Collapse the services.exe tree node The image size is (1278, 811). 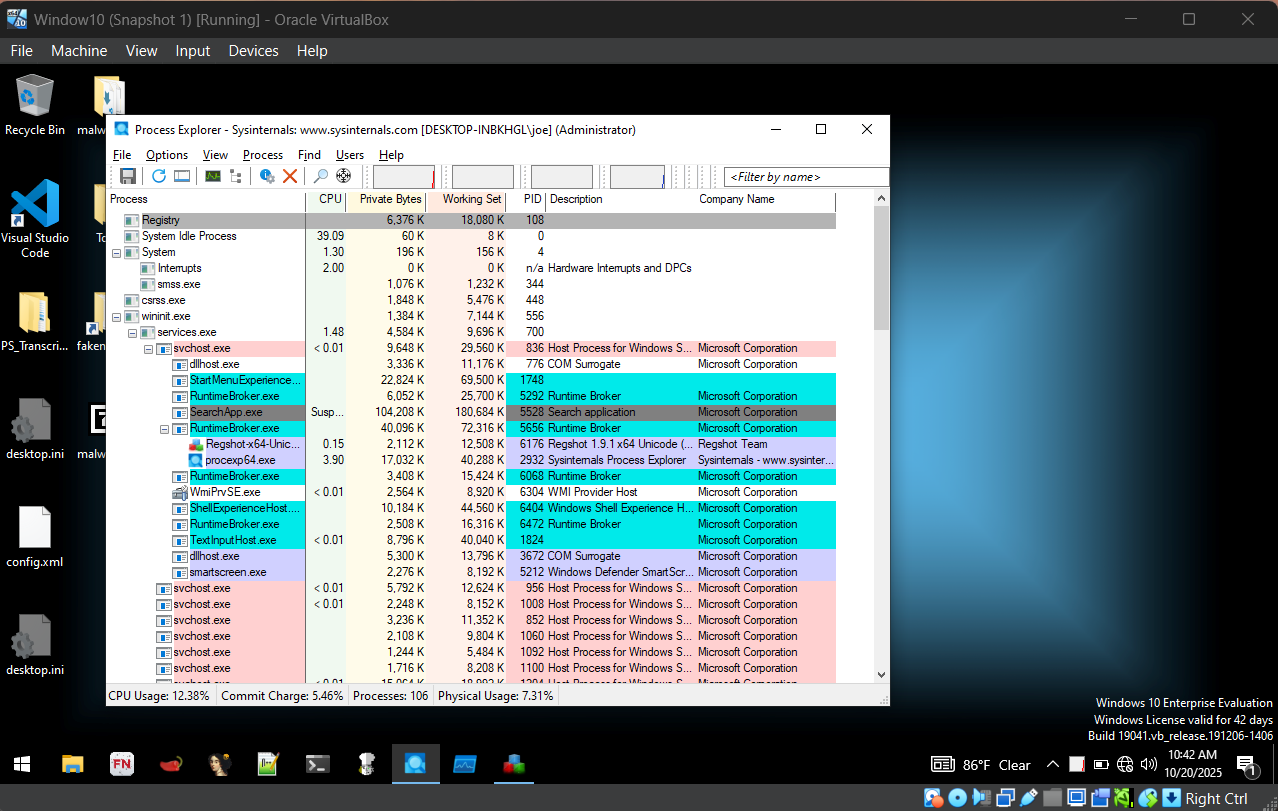pos(132,332)
